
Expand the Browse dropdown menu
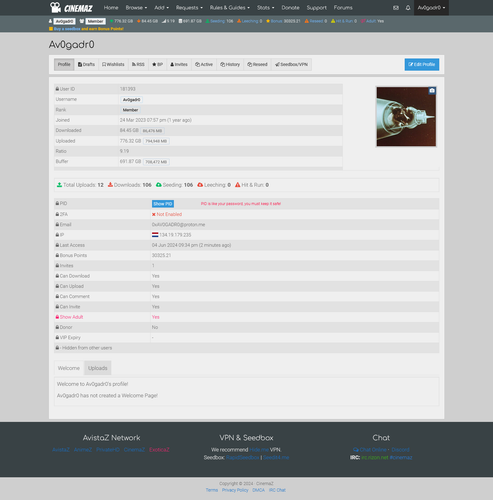pos(136,8)
